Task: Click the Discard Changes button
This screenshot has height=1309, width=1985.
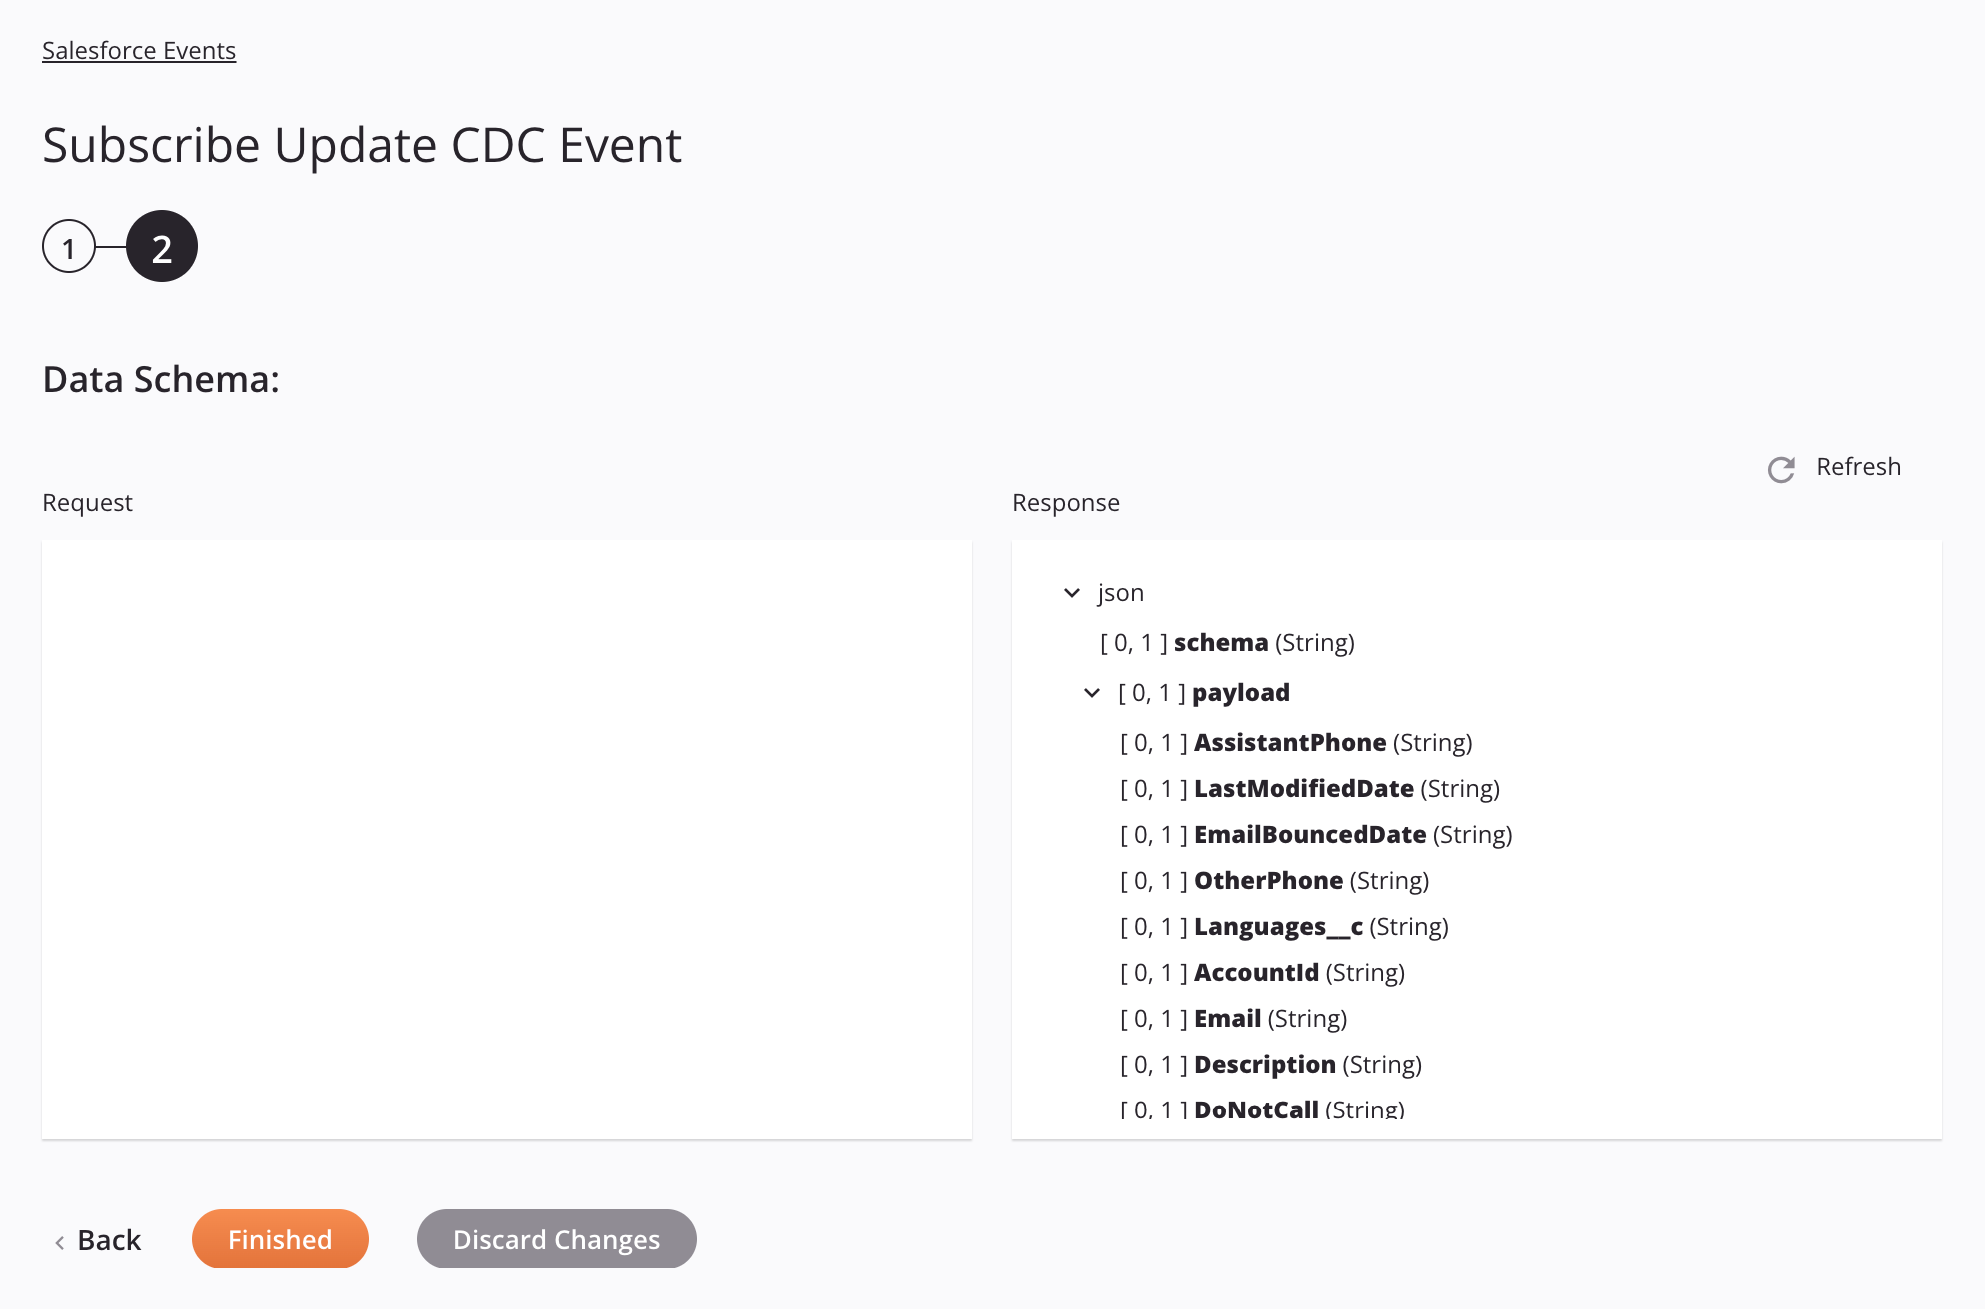Action: pyautogui.click(x=557, y=1239)
